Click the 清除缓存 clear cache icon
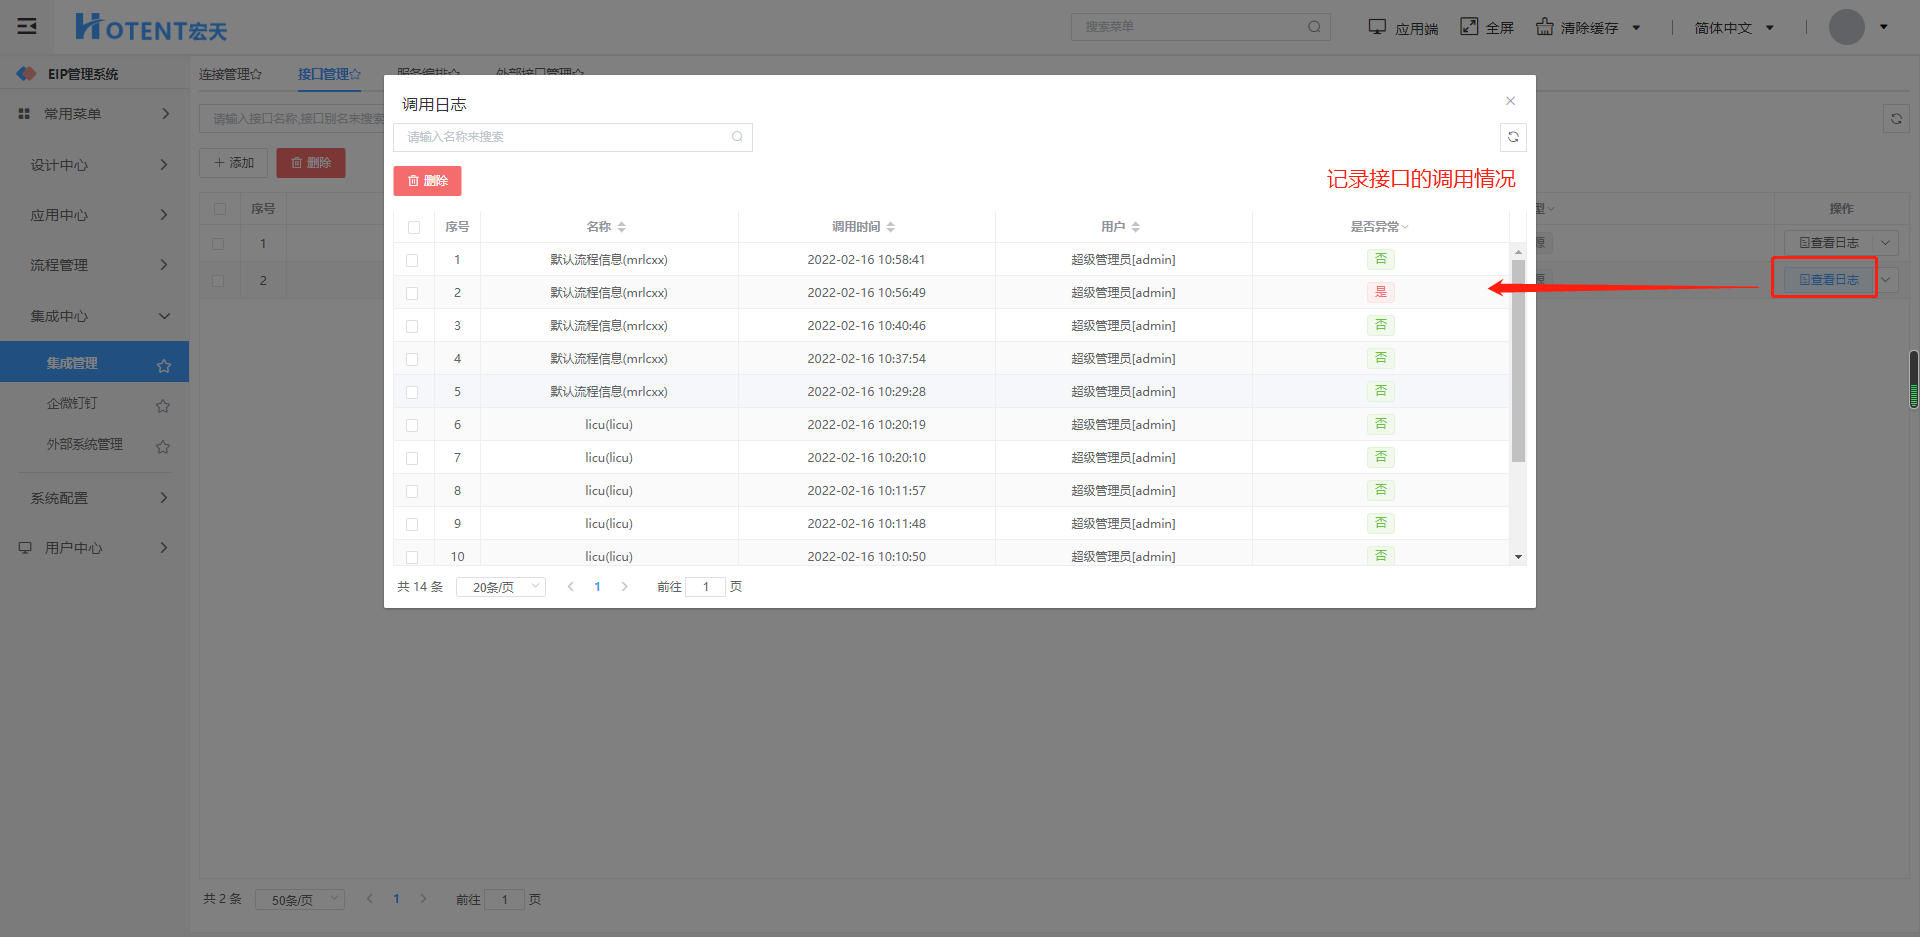1920x937 pixels. pos(1545,27)
